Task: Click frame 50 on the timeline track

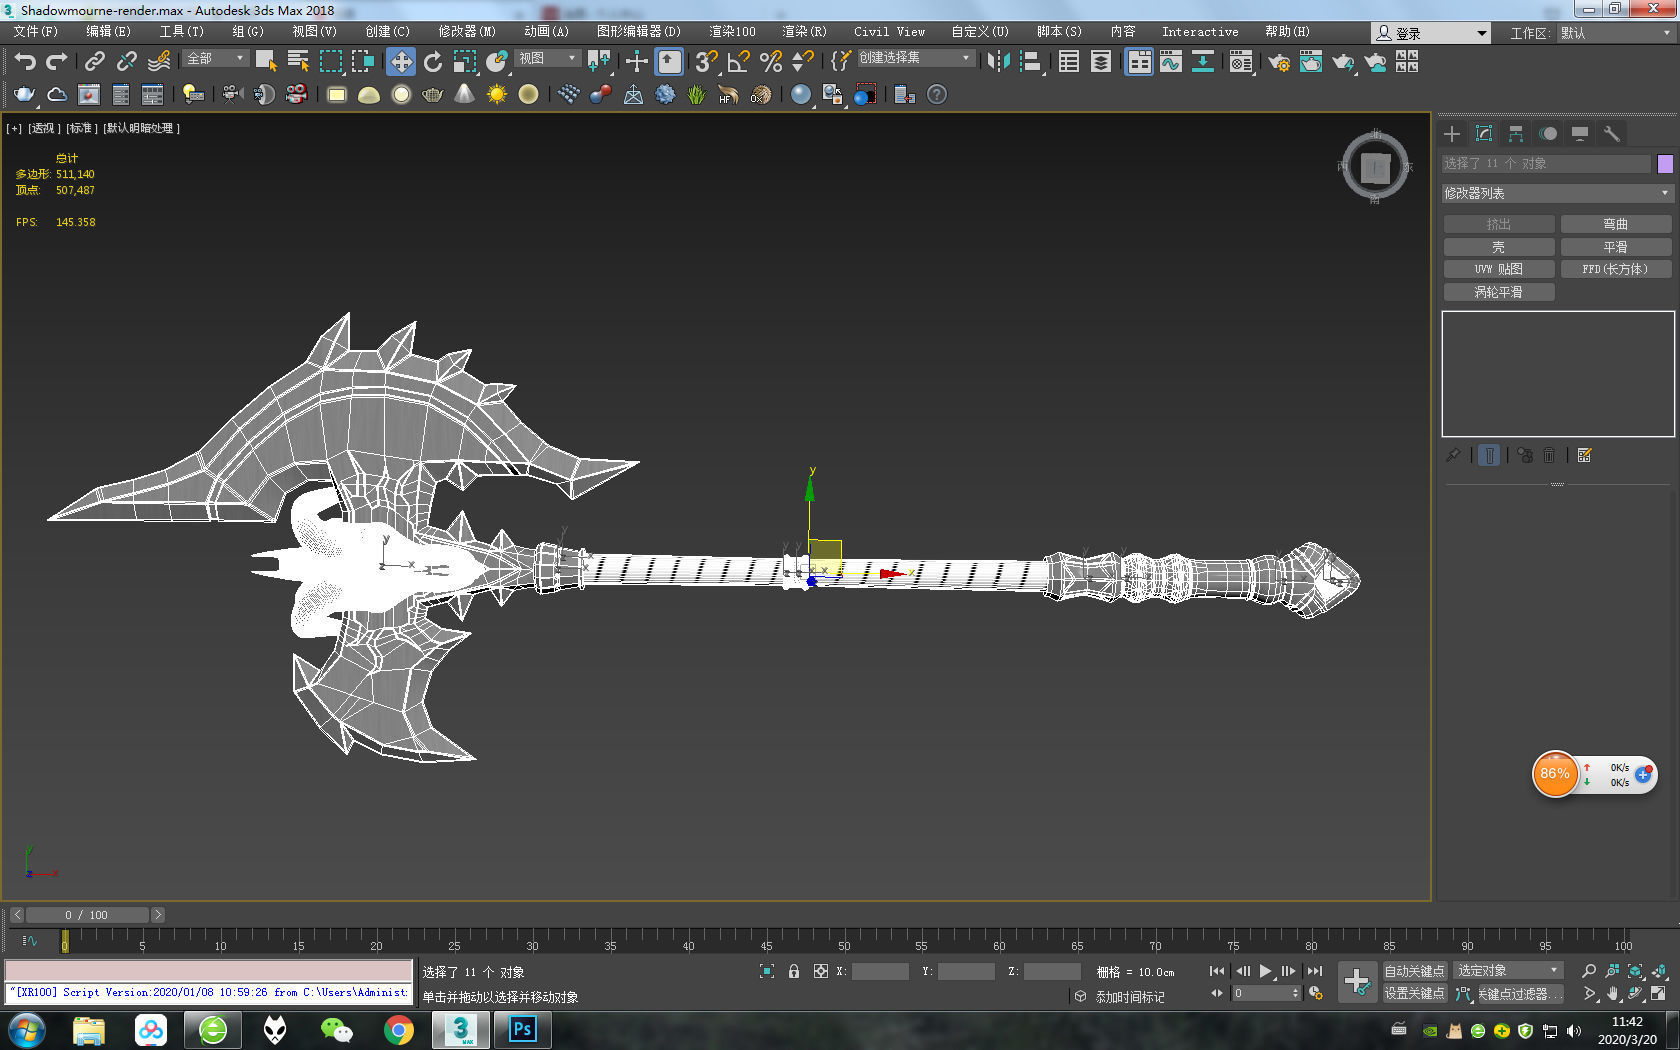Action: pyautogui.click(x=844, y=940)
